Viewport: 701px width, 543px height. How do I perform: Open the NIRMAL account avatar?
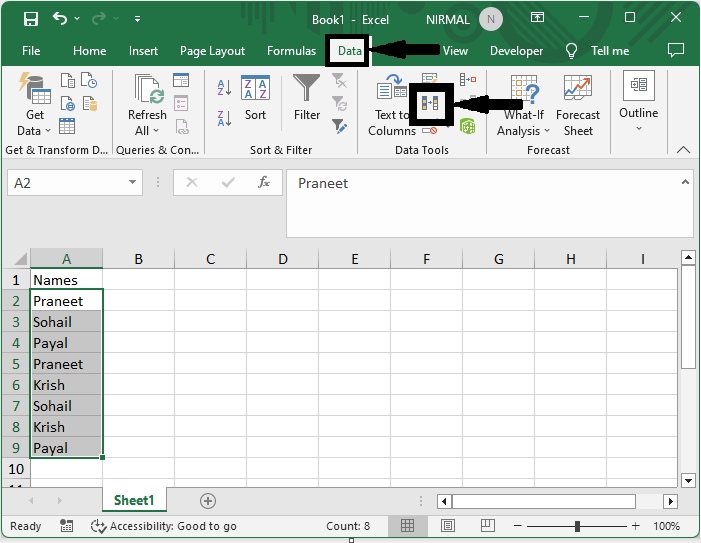tap(491, 19)
